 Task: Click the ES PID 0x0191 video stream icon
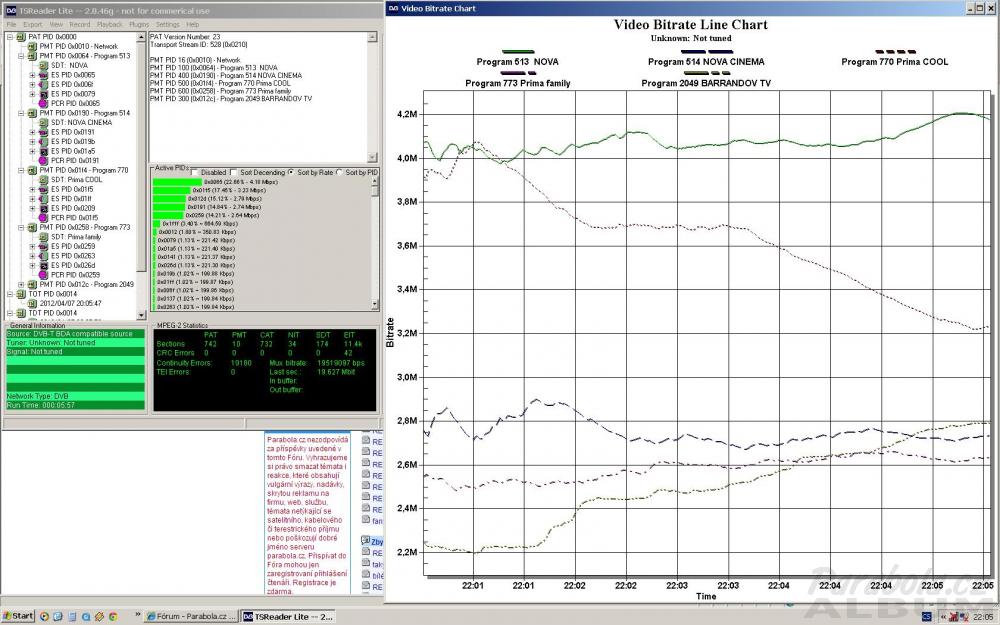(43, 131)
